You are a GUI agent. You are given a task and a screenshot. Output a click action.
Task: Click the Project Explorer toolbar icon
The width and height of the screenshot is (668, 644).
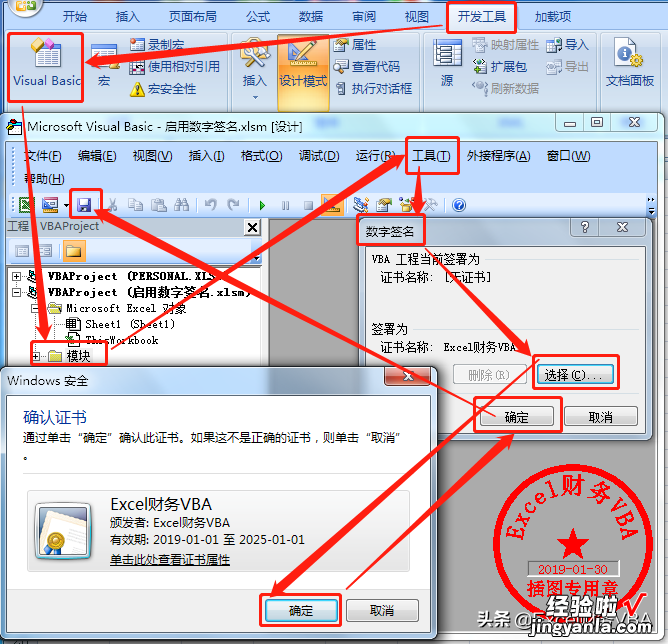[x=361, y=205]
